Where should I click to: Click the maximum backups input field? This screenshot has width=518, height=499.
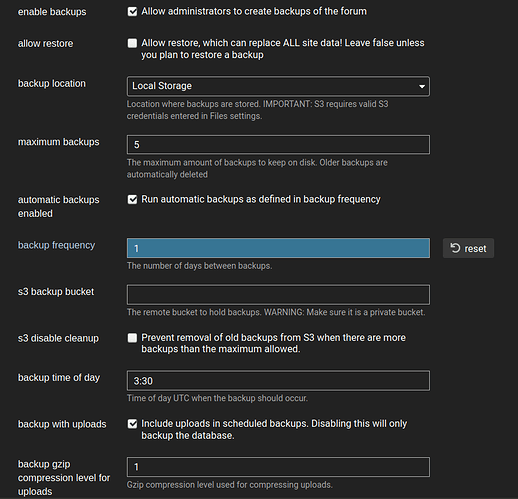278,145
